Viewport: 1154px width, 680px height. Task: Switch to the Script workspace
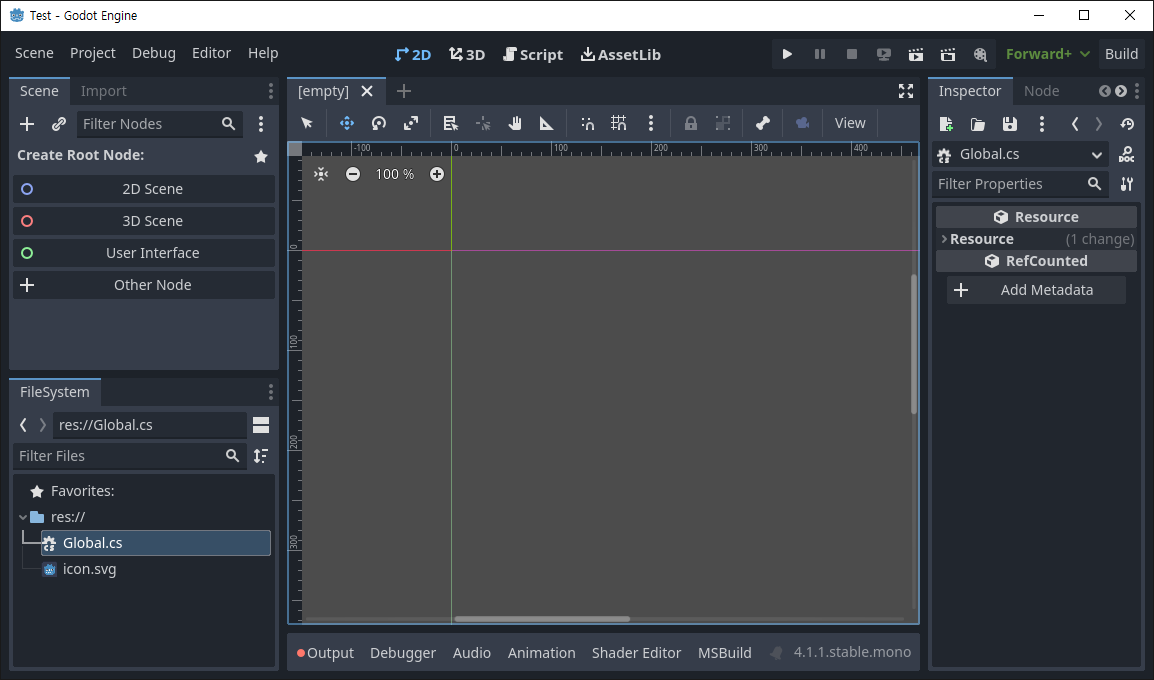(x=533, y=54)
